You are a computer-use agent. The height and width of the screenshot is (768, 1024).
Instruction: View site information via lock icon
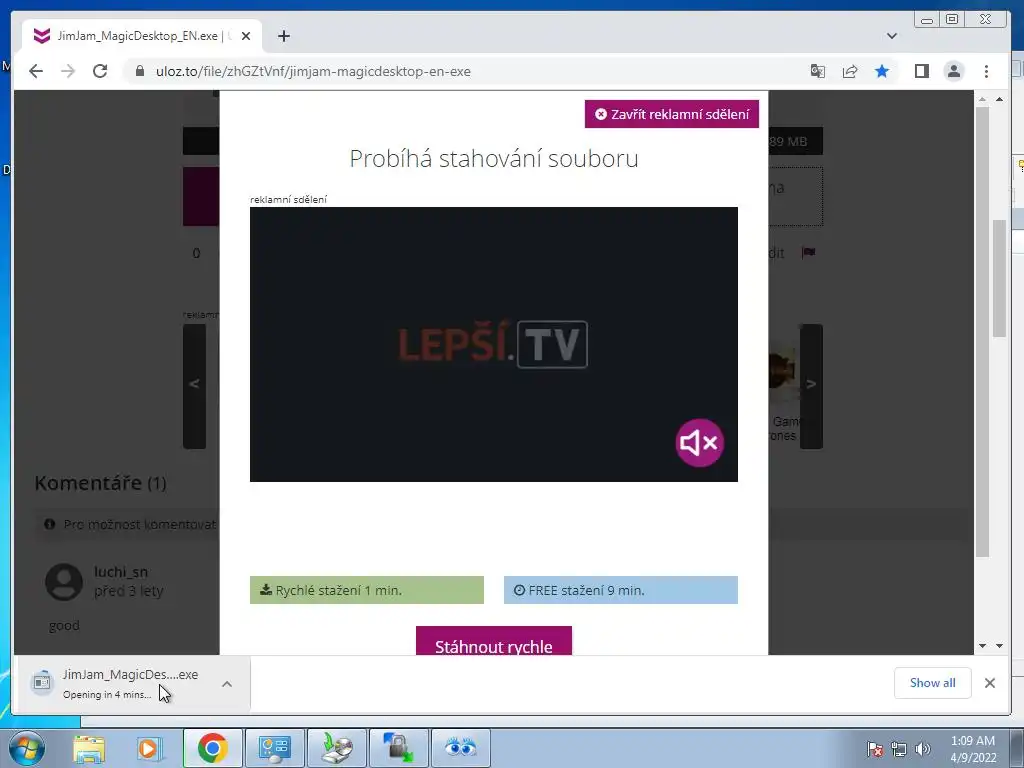pyautogui.click(x=140, y=71)
